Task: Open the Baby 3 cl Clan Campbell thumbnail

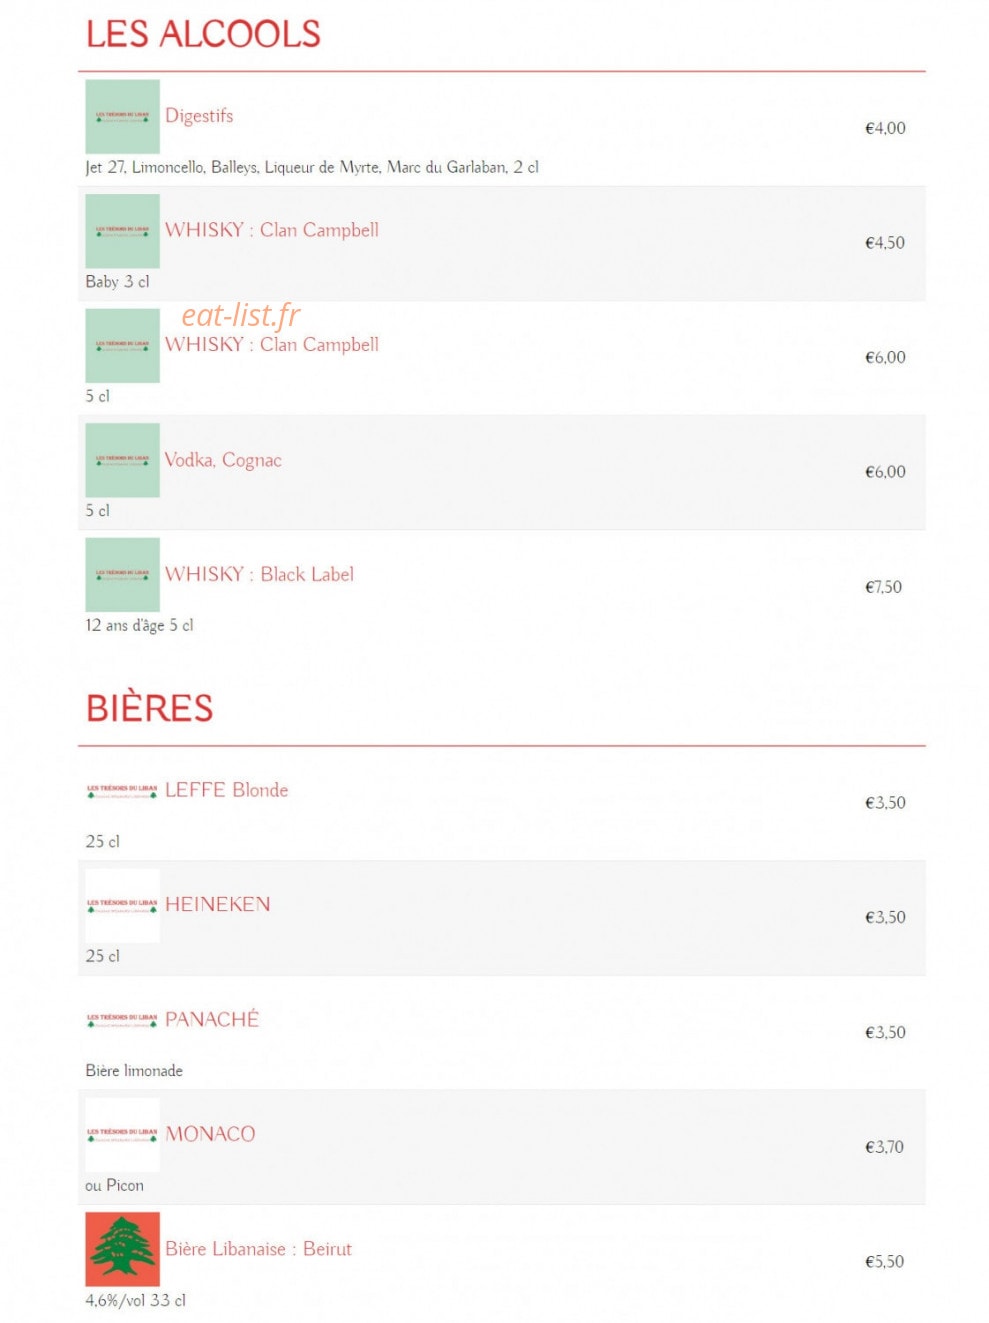Action: click(122, 231)
